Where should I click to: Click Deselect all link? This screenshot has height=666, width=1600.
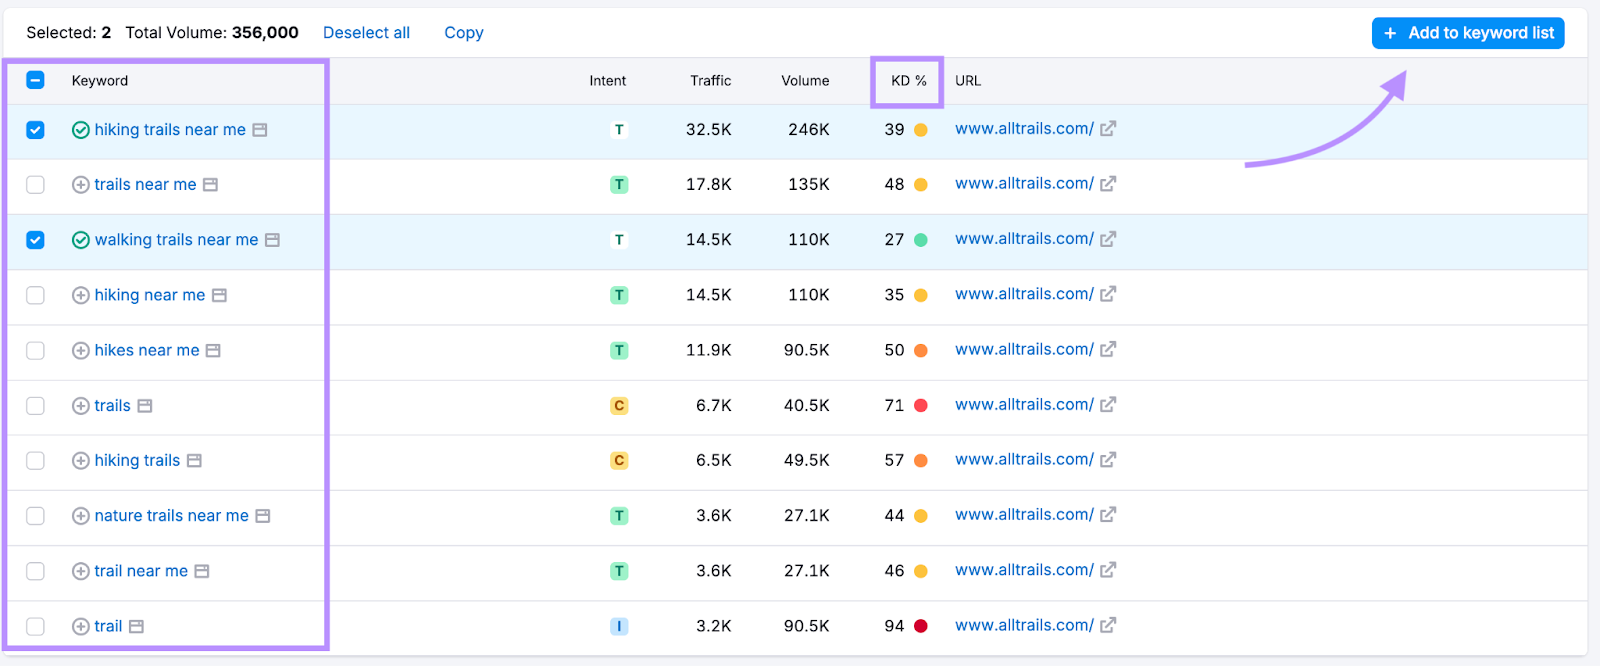[x=366, y=33]
